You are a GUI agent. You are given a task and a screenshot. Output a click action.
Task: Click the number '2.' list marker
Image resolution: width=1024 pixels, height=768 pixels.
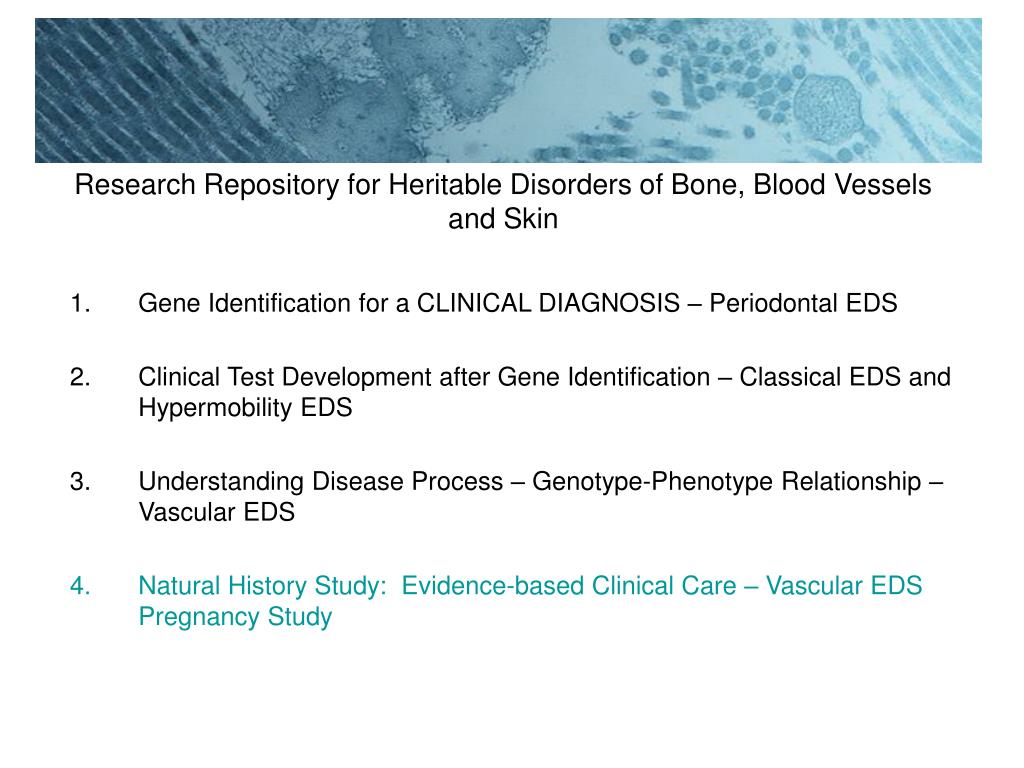point(80,377)
